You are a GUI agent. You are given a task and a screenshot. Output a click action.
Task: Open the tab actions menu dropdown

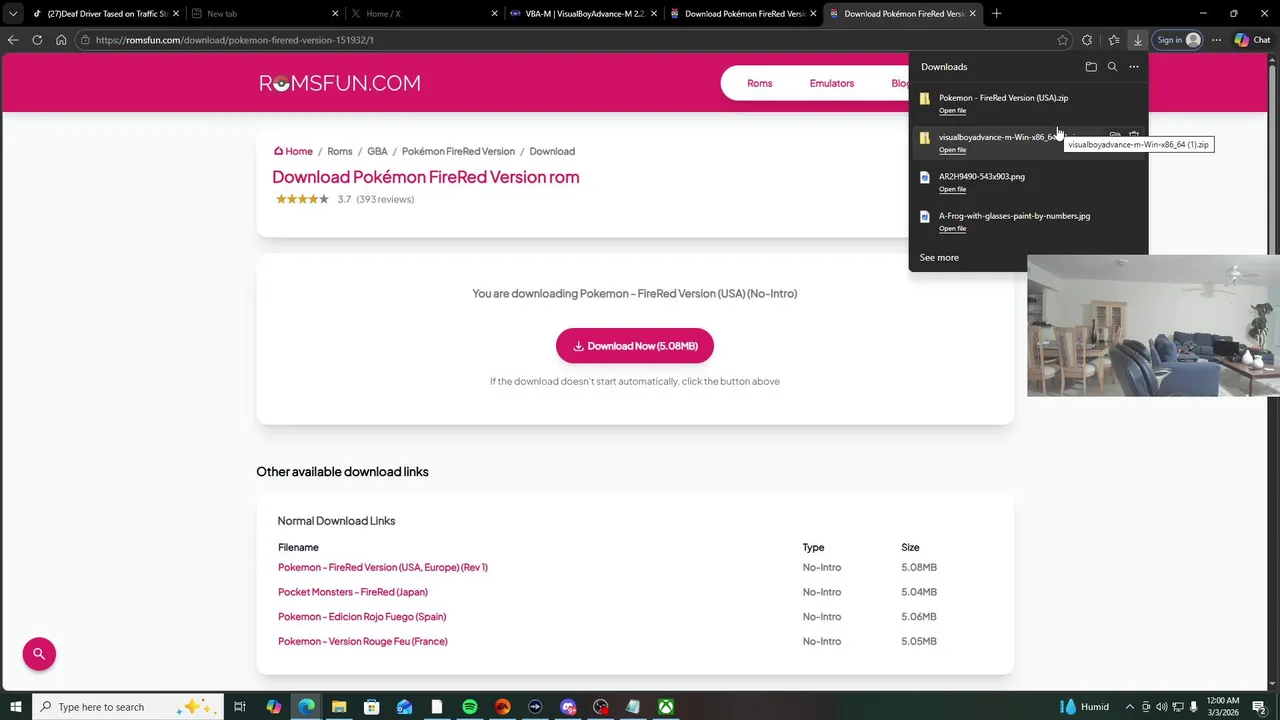pyautogui.click(x=13, y=14)
